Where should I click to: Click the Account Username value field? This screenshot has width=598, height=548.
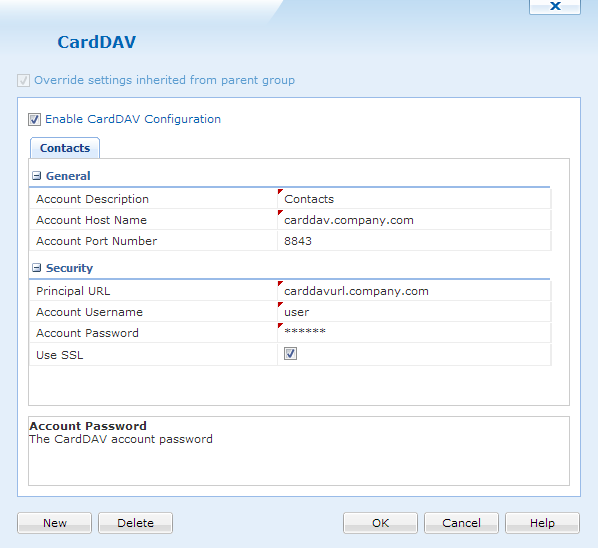pos(414,312)
